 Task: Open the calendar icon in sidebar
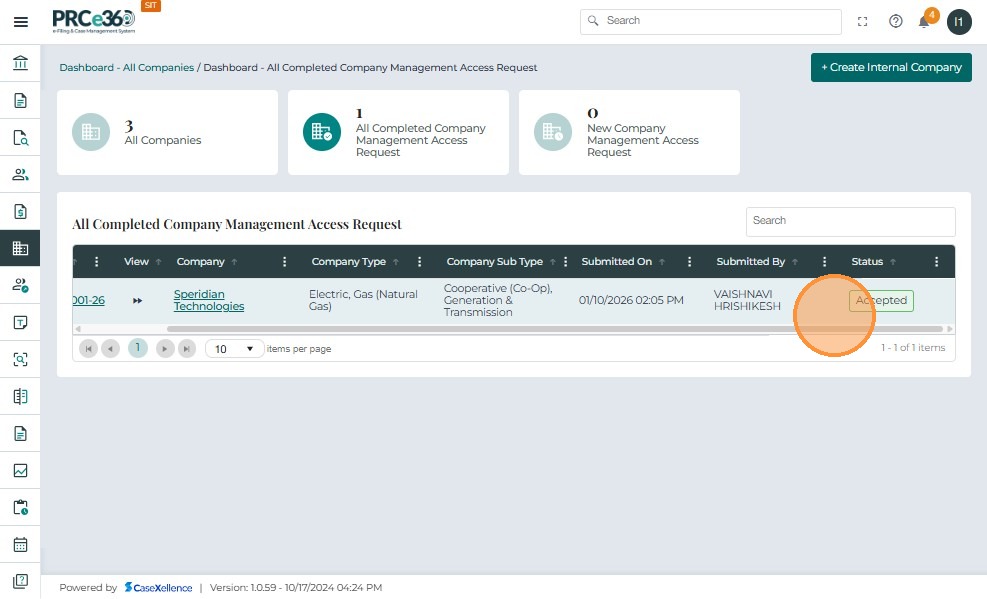(20, 545)
